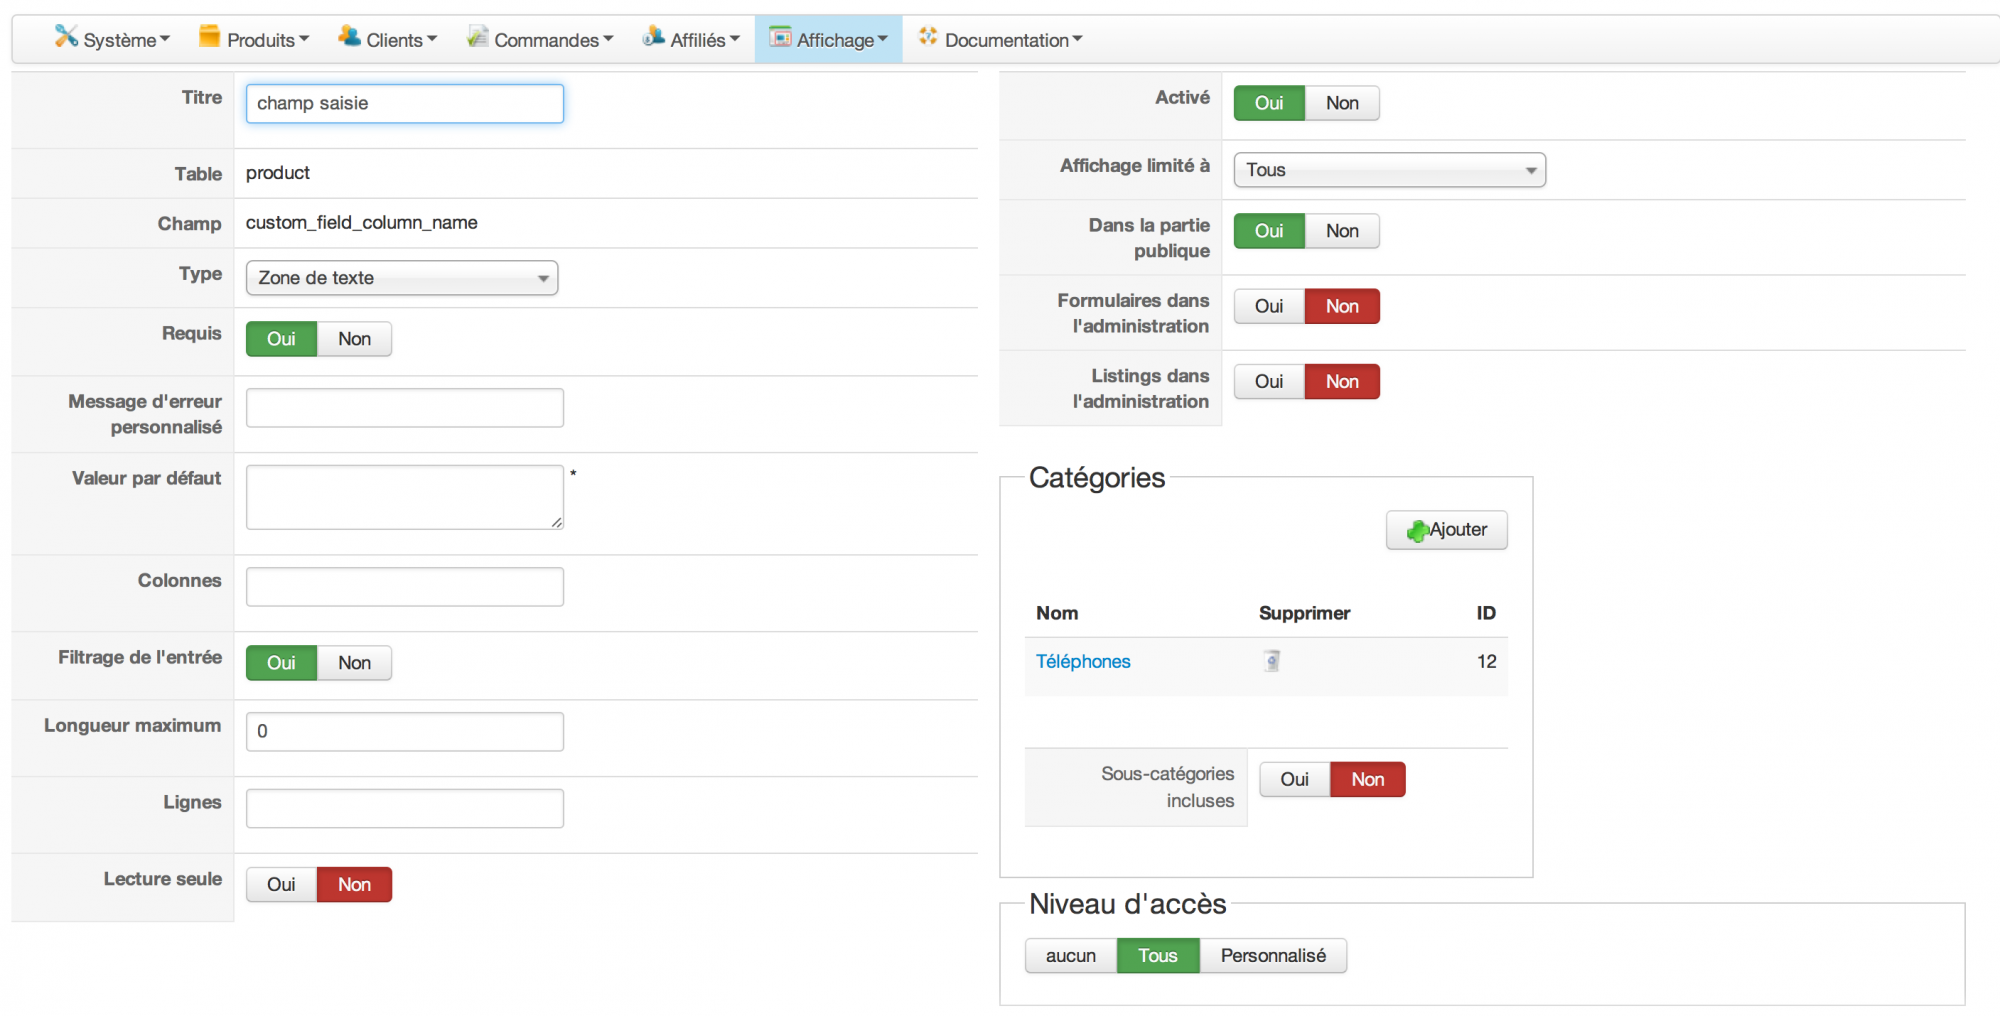Screen dimensions: 2000x1016
Task: Select Oui for Dans la partie publique
Action: point(1269,231)
